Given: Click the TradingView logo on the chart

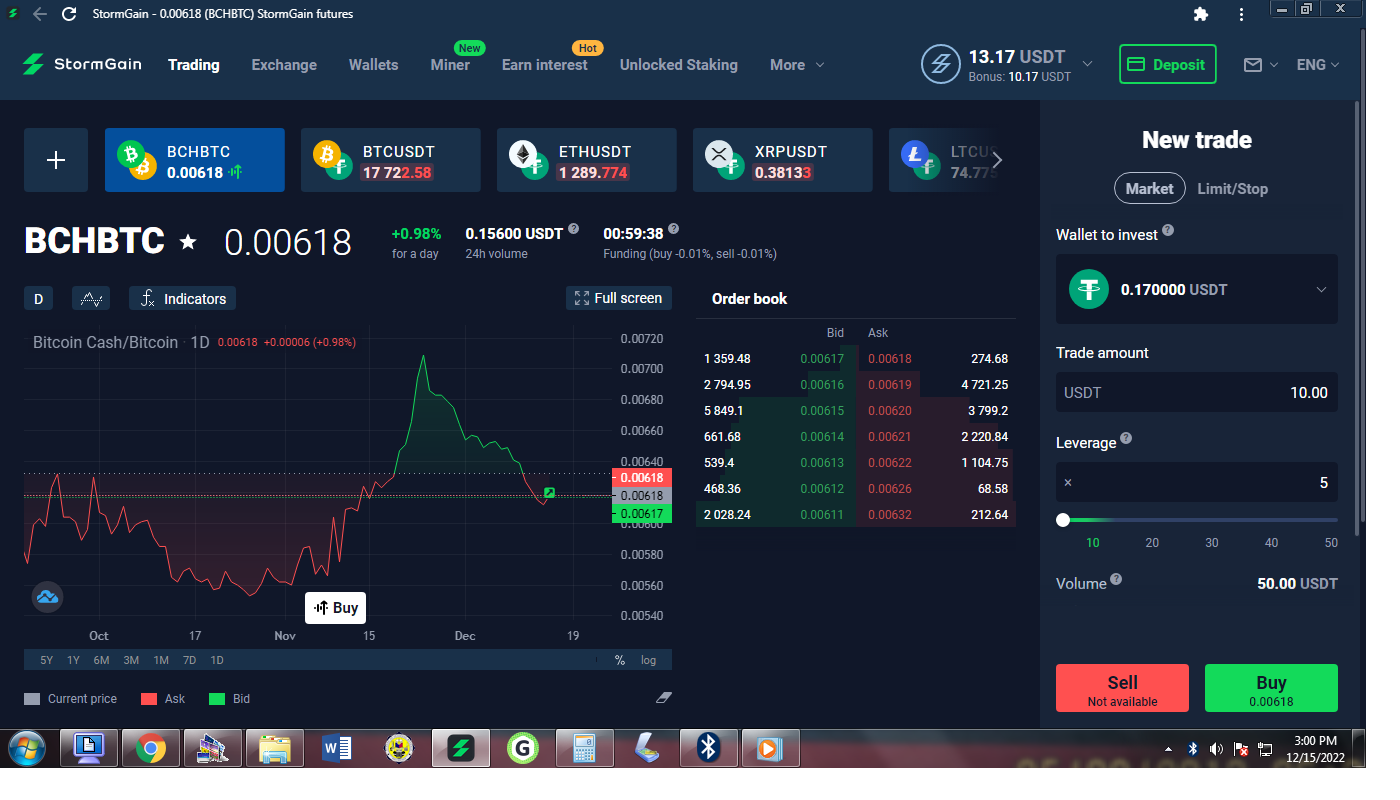Looking at the screenshot, I should click(x=47, y=597).
